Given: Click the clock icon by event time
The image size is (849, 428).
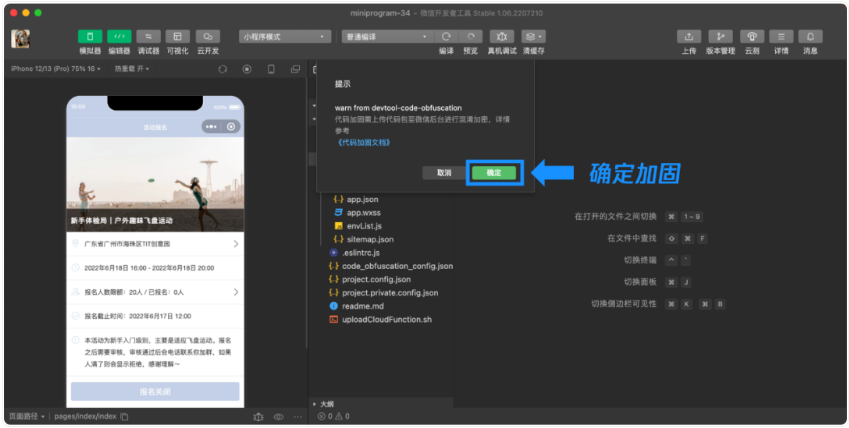Looking at the screenshot, I should click(75, 268).
